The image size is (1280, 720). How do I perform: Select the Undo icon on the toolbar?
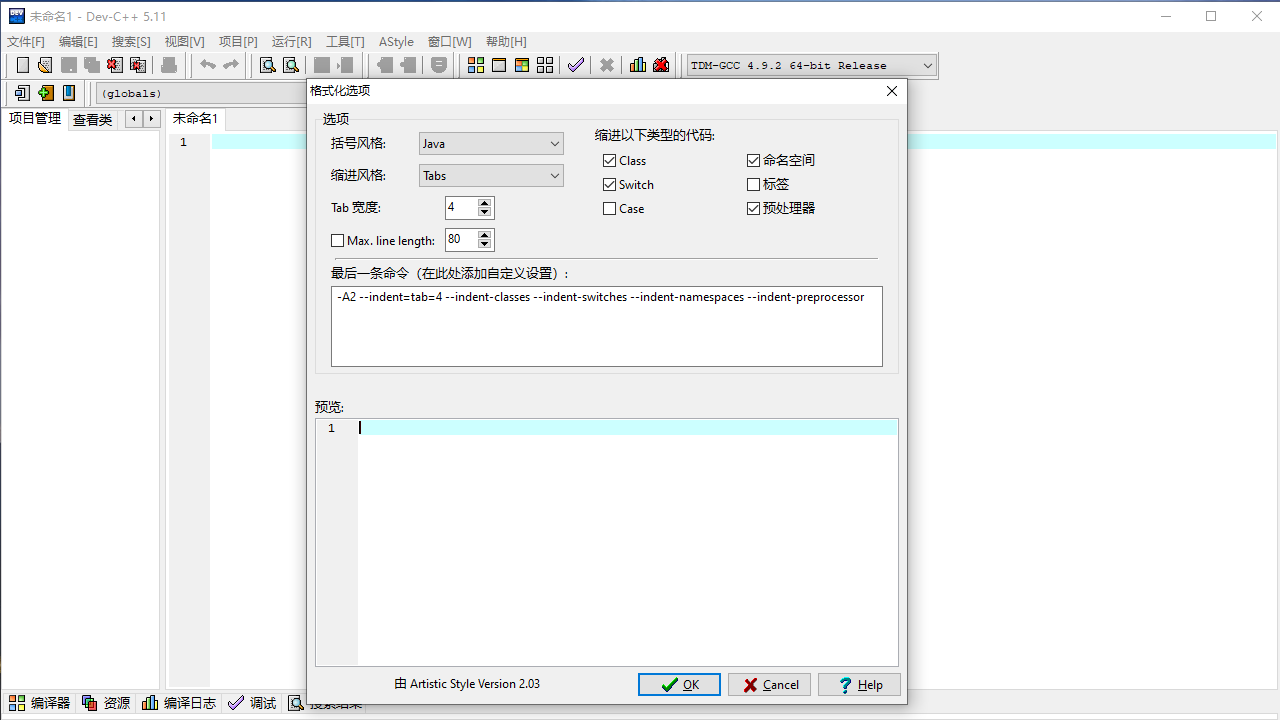(207, 65)
